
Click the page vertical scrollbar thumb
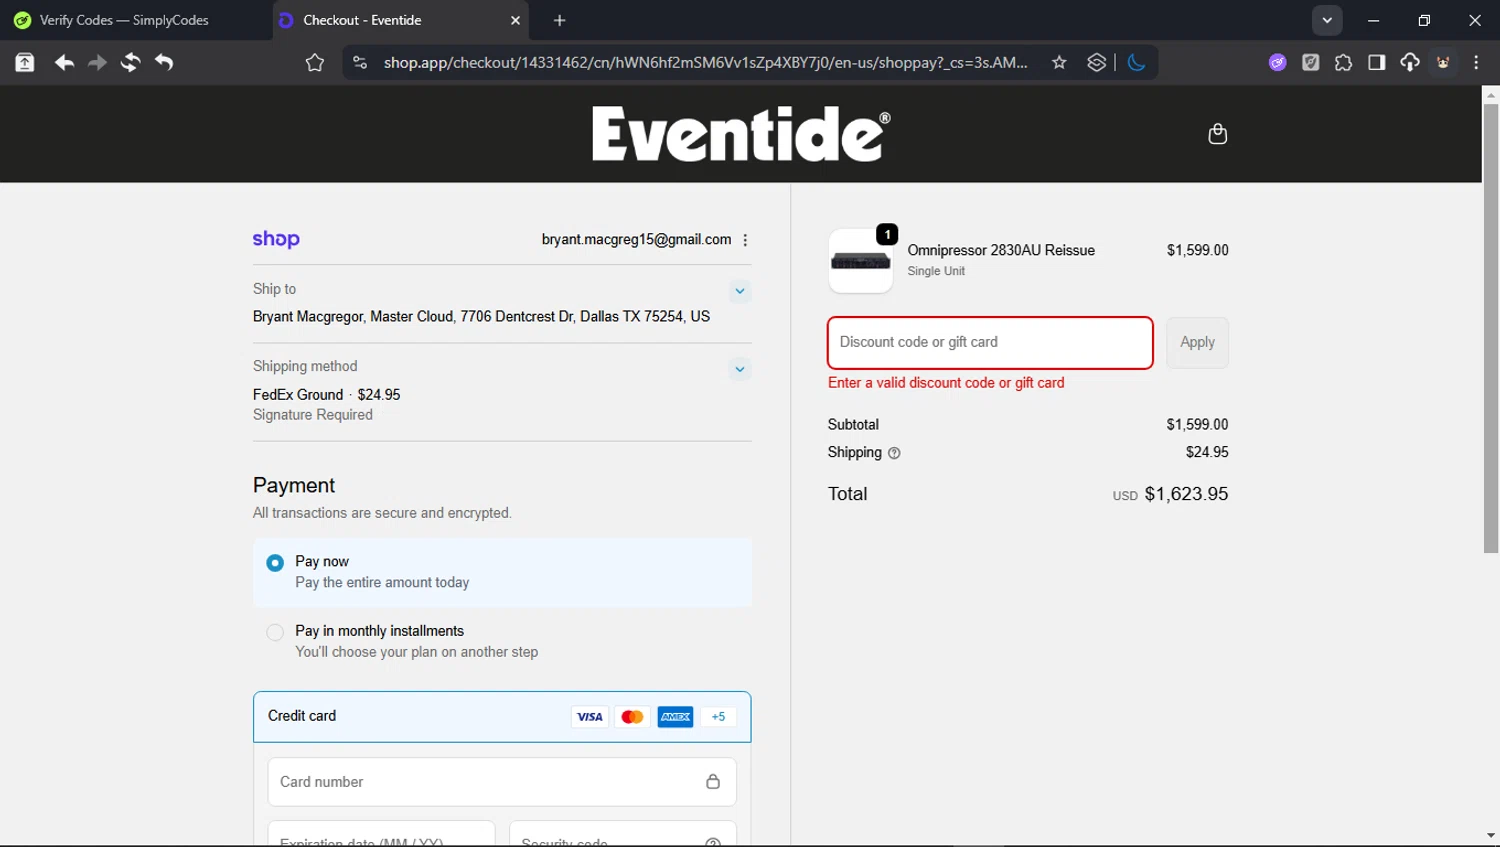(x=1490, y=328)
